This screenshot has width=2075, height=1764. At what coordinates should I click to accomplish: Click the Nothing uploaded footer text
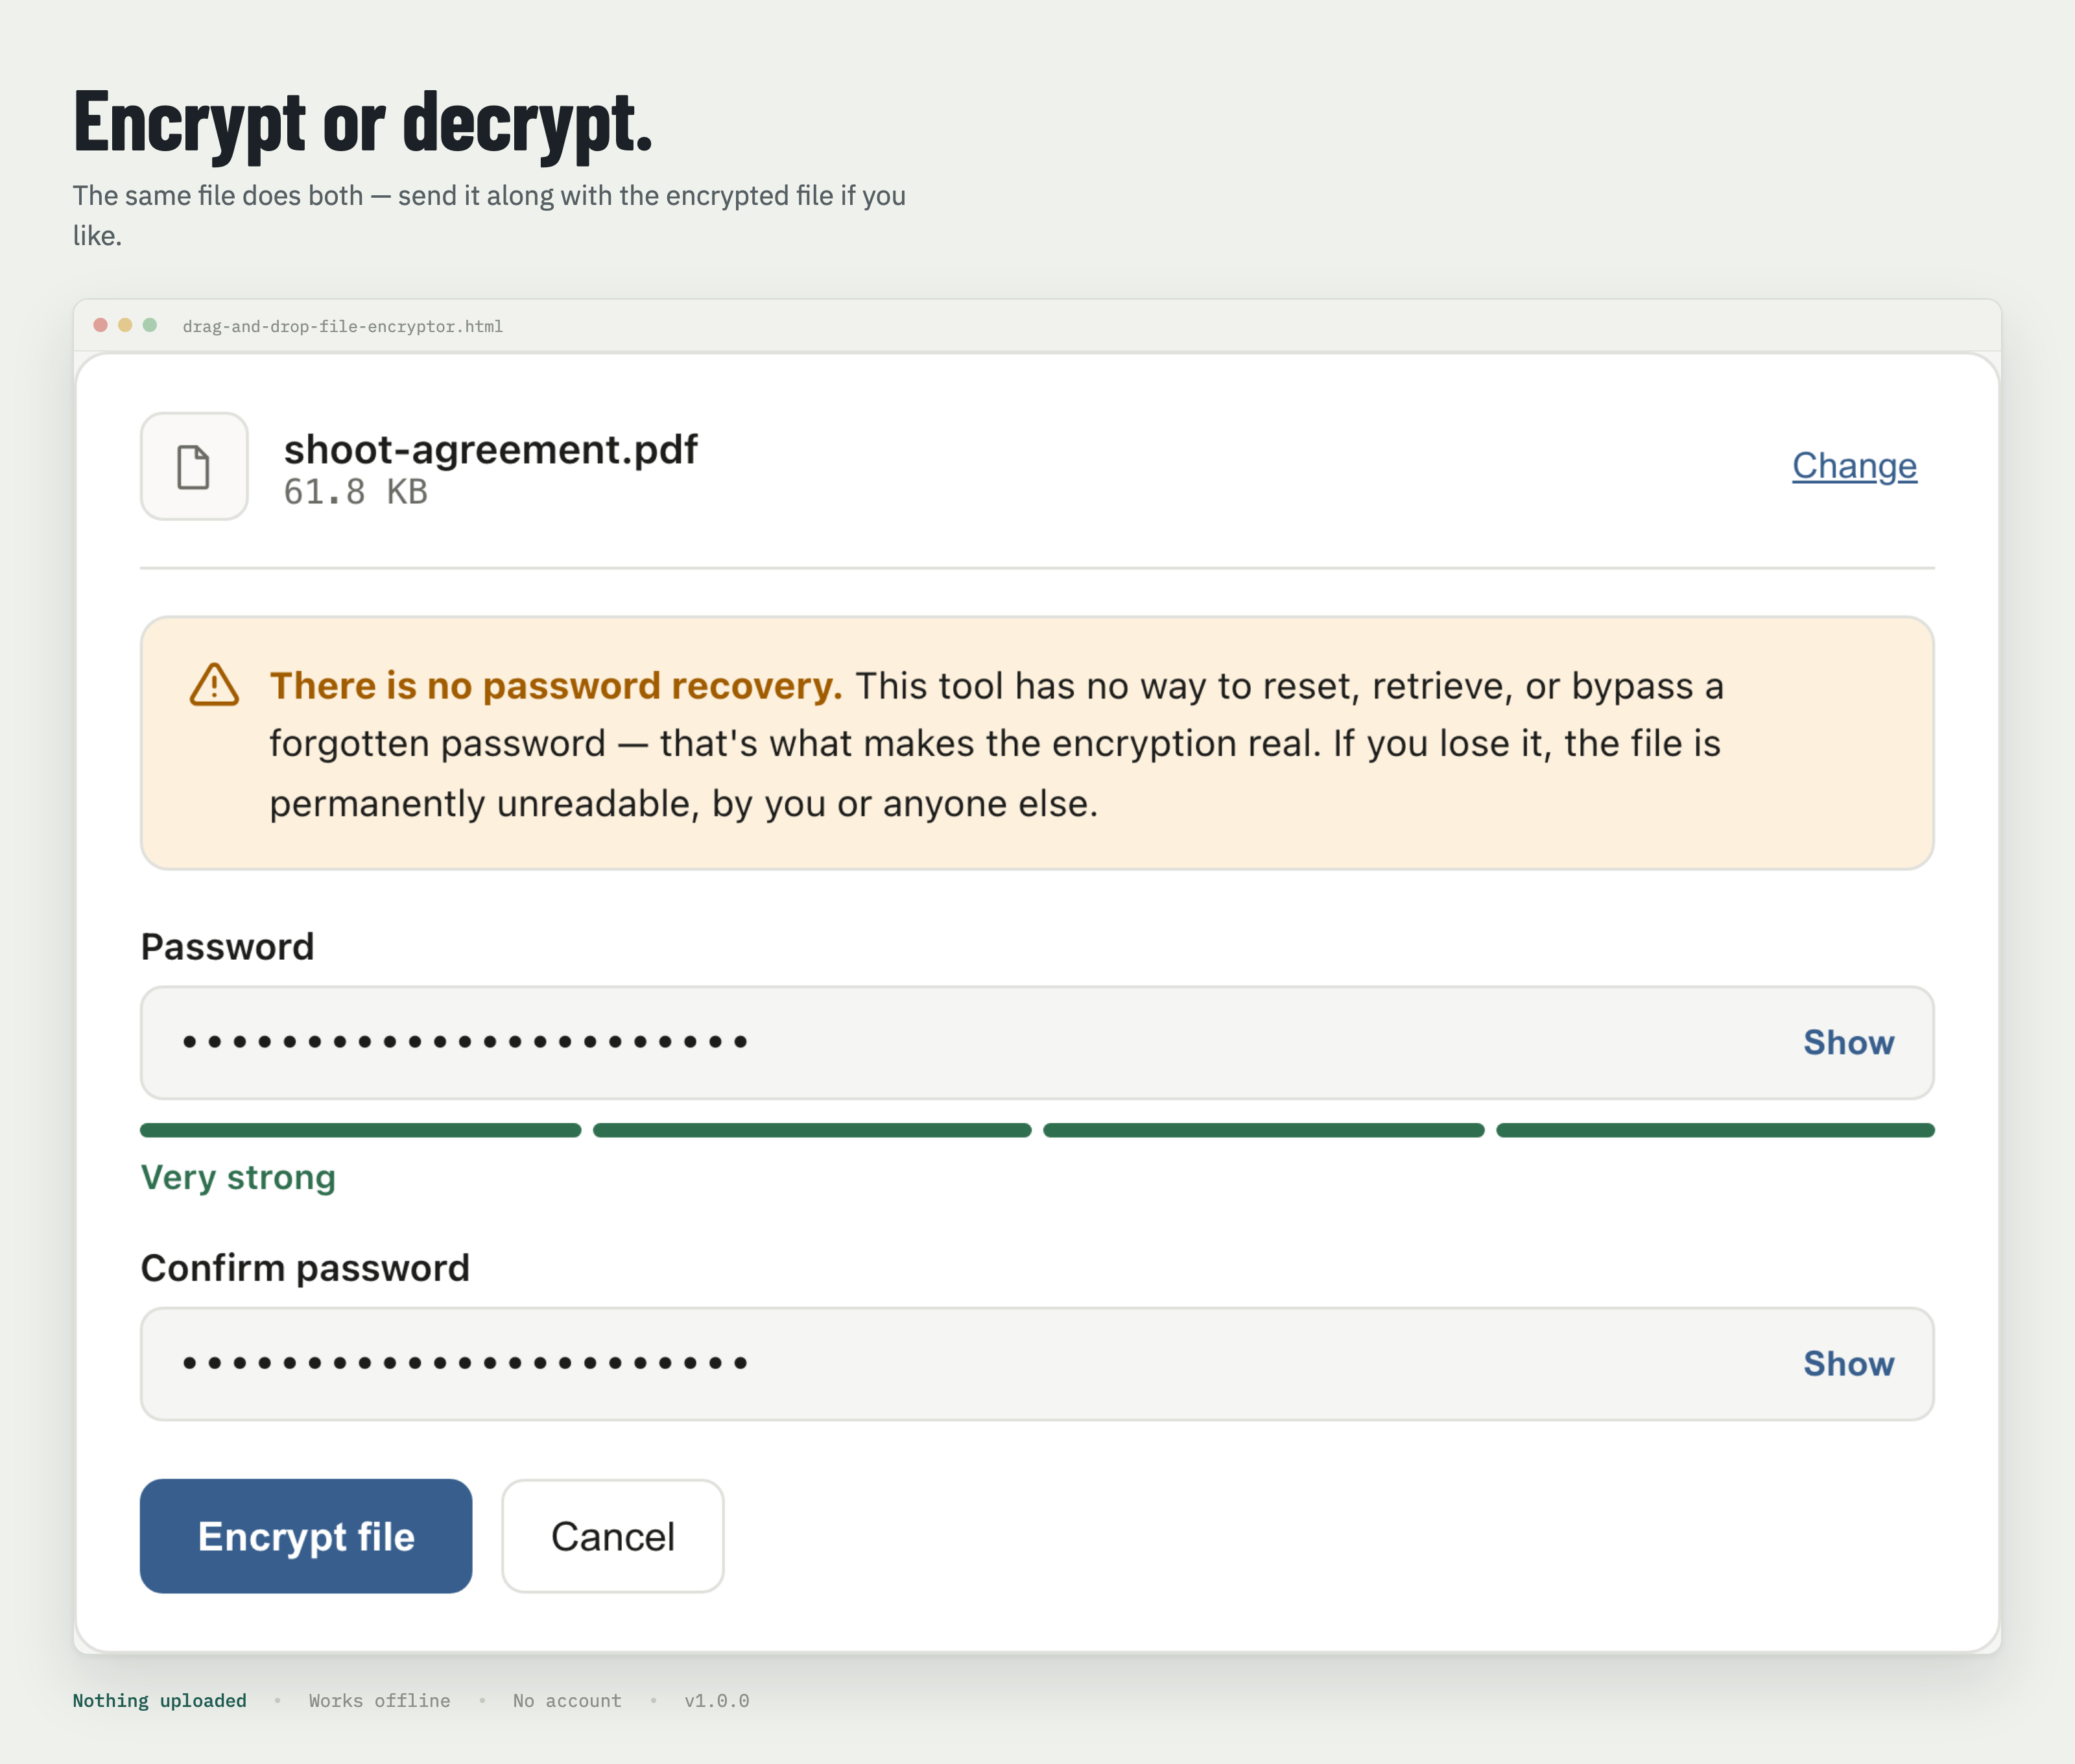159,1700
